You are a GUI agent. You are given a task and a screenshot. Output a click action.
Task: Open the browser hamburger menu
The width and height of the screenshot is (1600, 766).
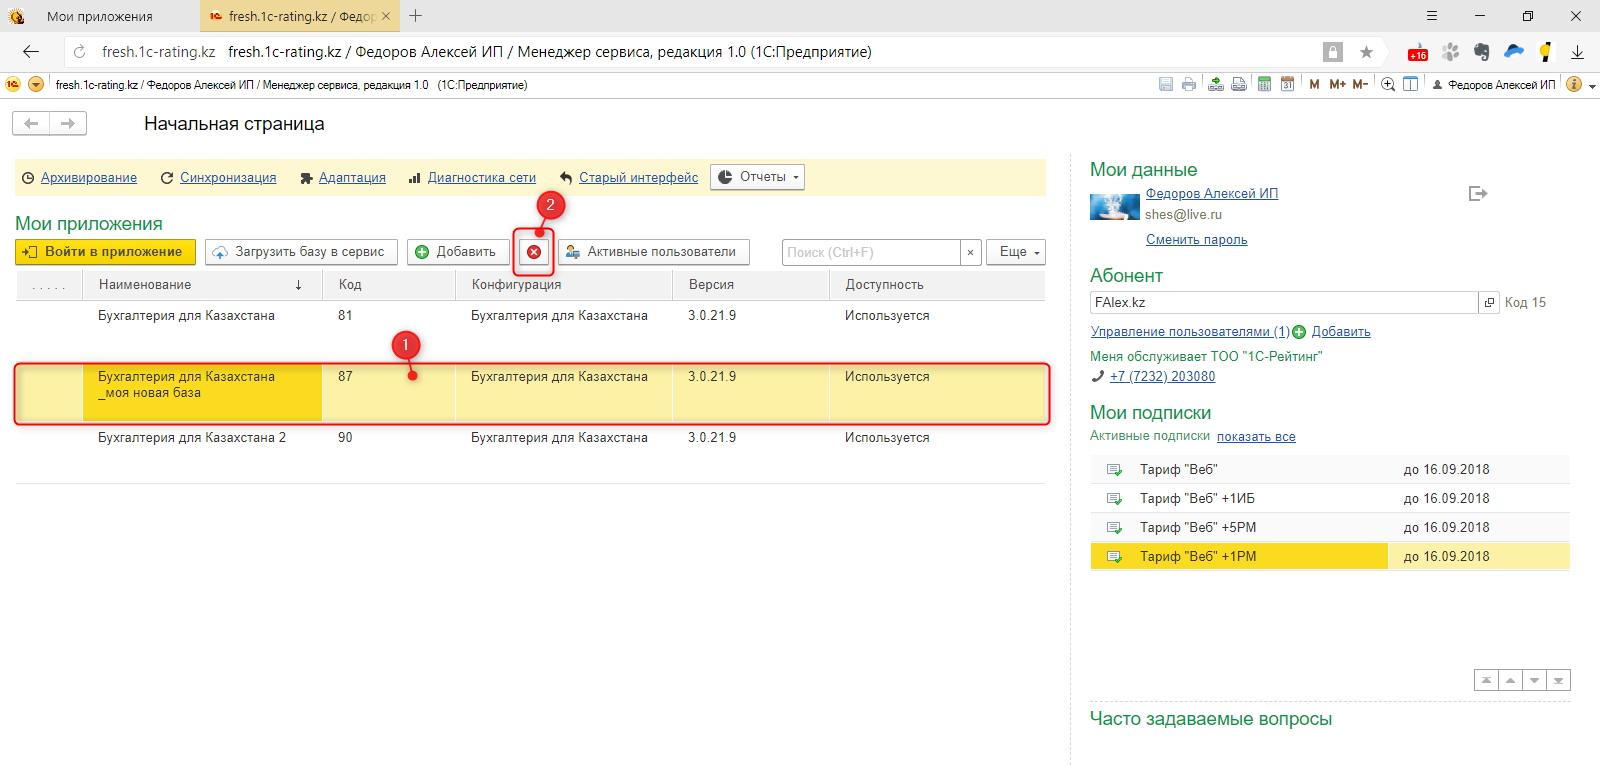pos(1432,16)
